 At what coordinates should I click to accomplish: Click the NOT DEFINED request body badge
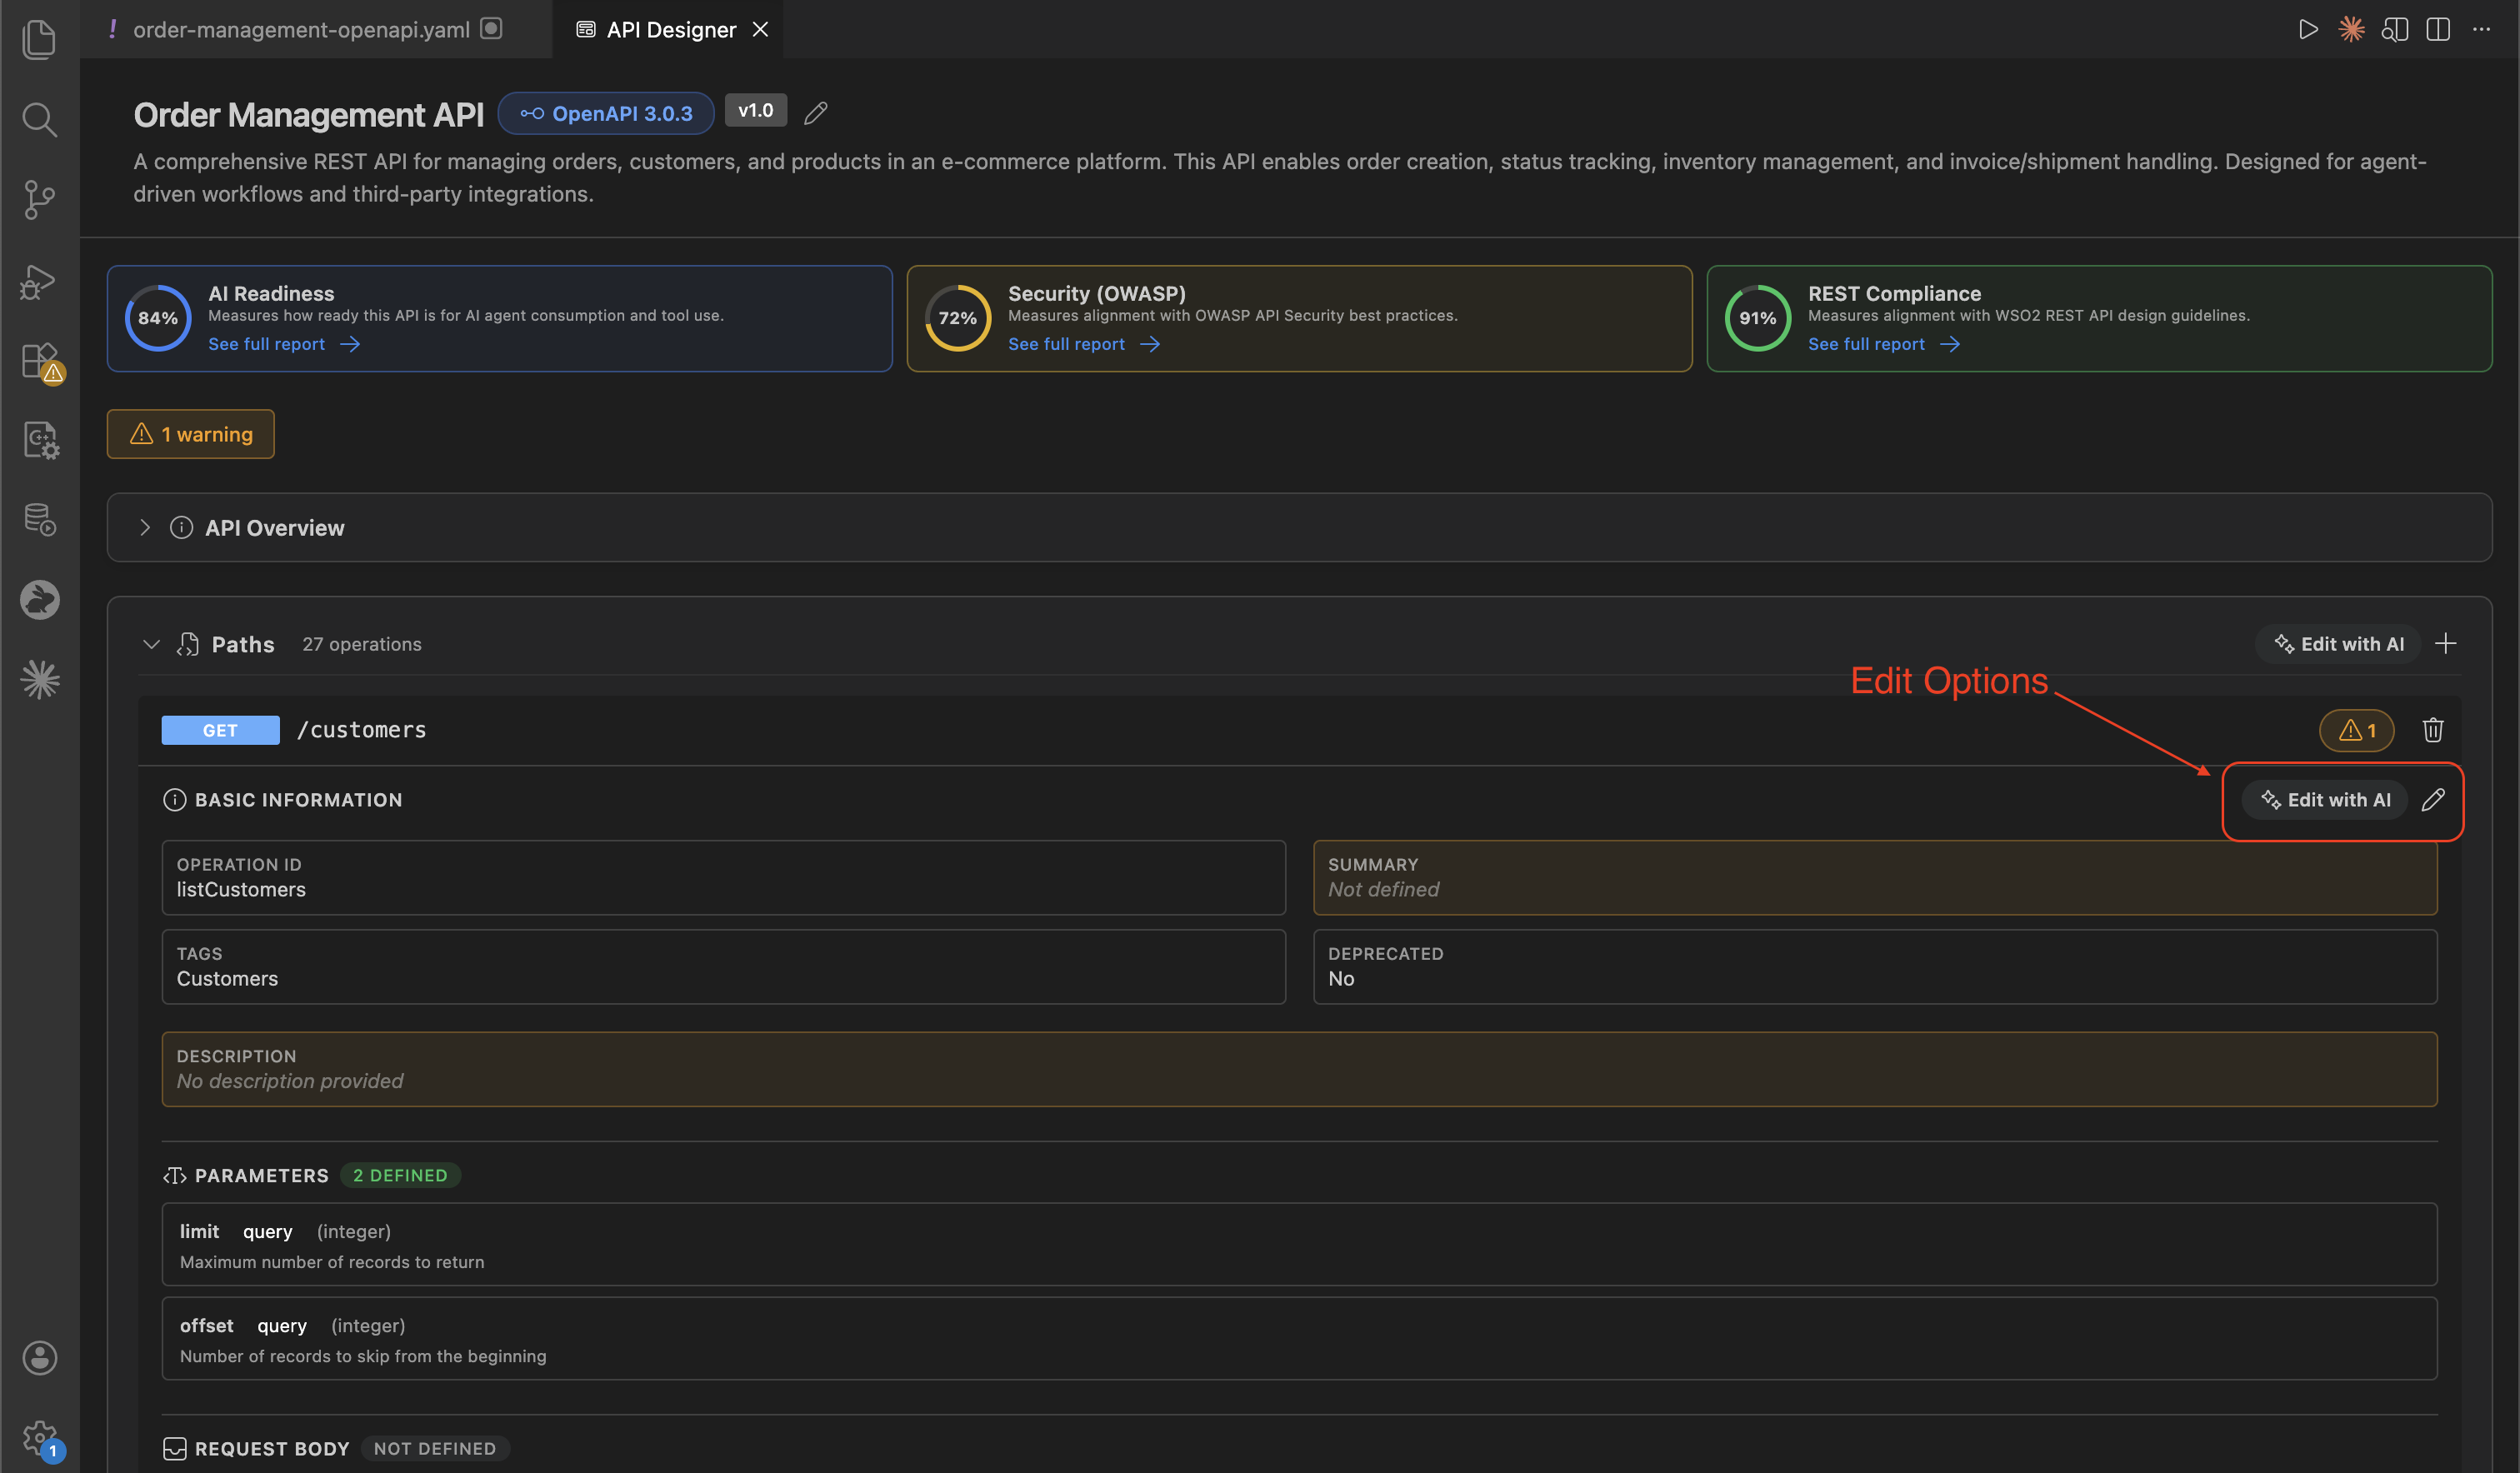(435, 1448)
